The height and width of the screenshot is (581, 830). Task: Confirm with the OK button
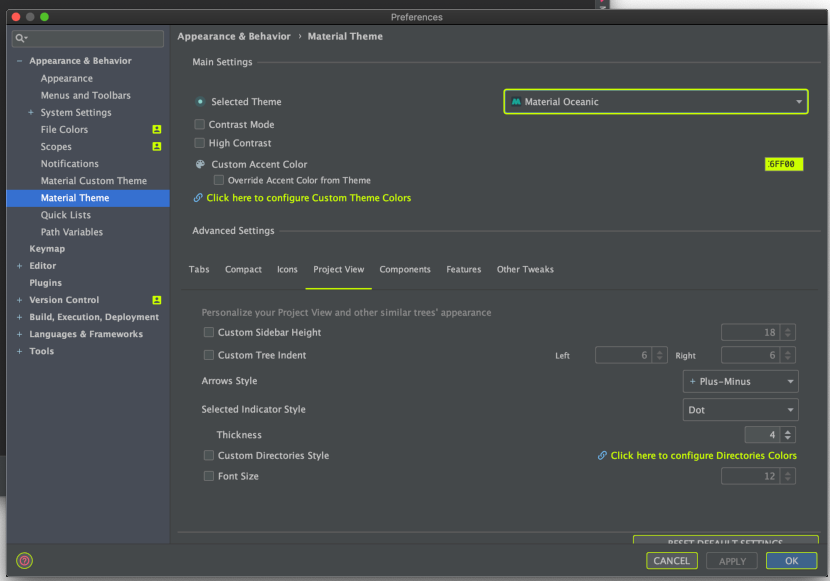(791, 561)
